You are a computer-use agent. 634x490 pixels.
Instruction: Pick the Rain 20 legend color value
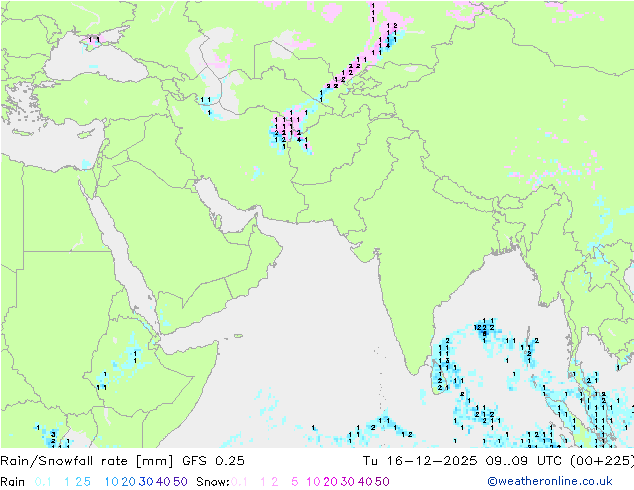(129, 482)
